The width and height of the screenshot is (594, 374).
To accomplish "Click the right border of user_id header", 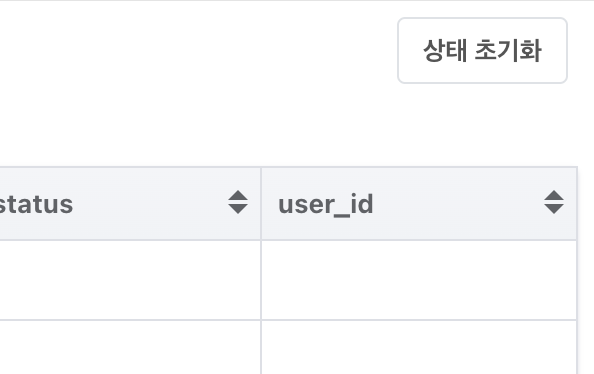I will 577,203.
